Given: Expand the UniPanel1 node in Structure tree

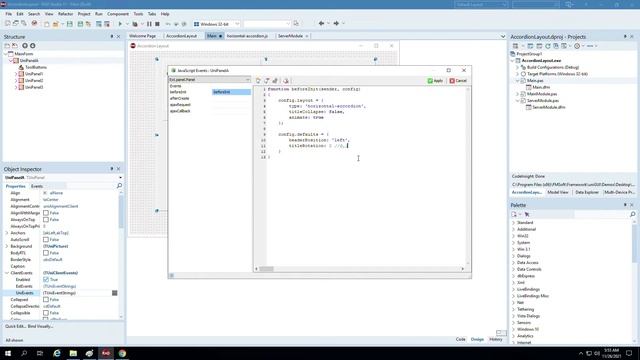Looking at the screenshot, I should [x=16, y=74].
